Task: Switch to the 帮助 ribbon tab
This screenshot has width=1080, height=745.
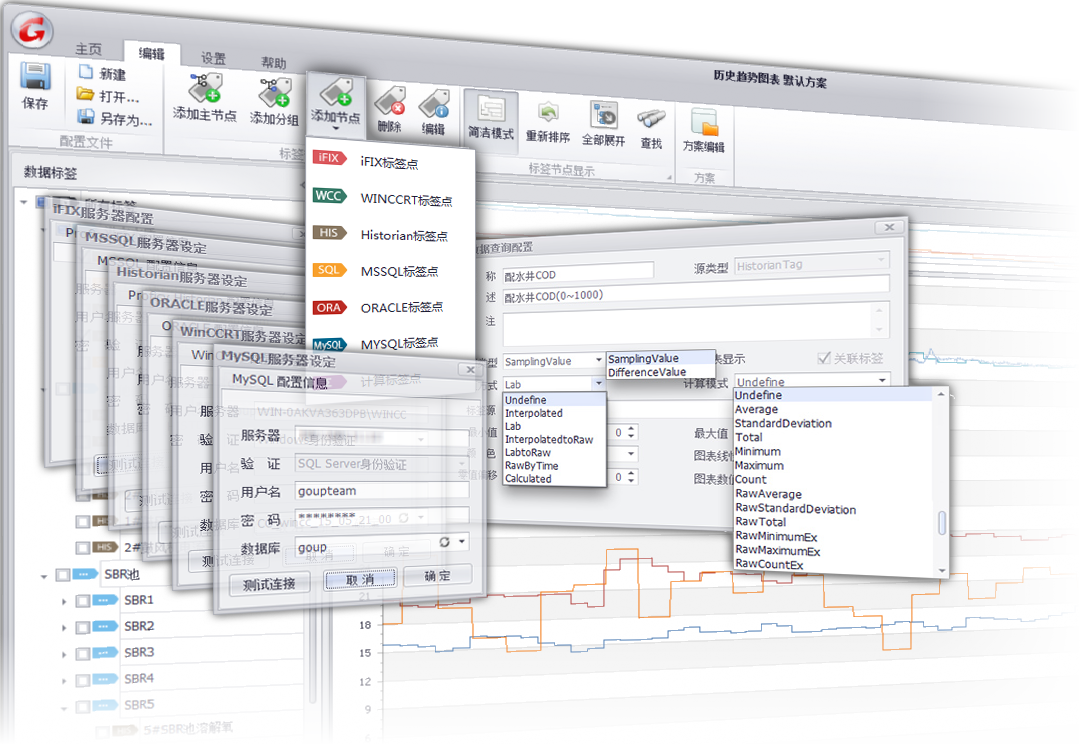Action: (x=273, y=63)
